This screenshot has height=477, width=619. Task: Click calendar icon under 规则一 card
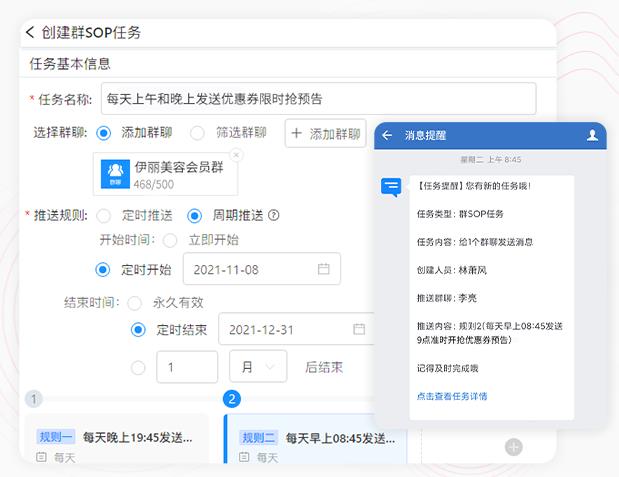tap(41, 457)
